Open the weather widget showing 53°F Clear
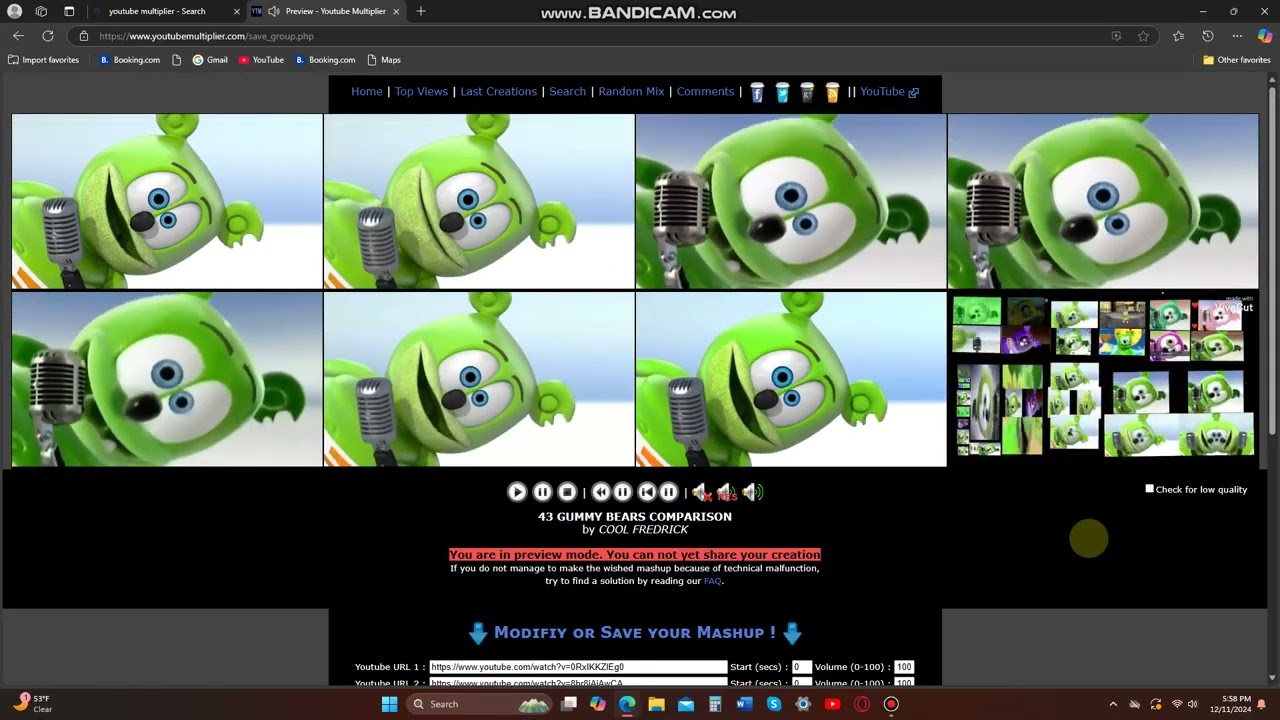 (x=32, y=704)
